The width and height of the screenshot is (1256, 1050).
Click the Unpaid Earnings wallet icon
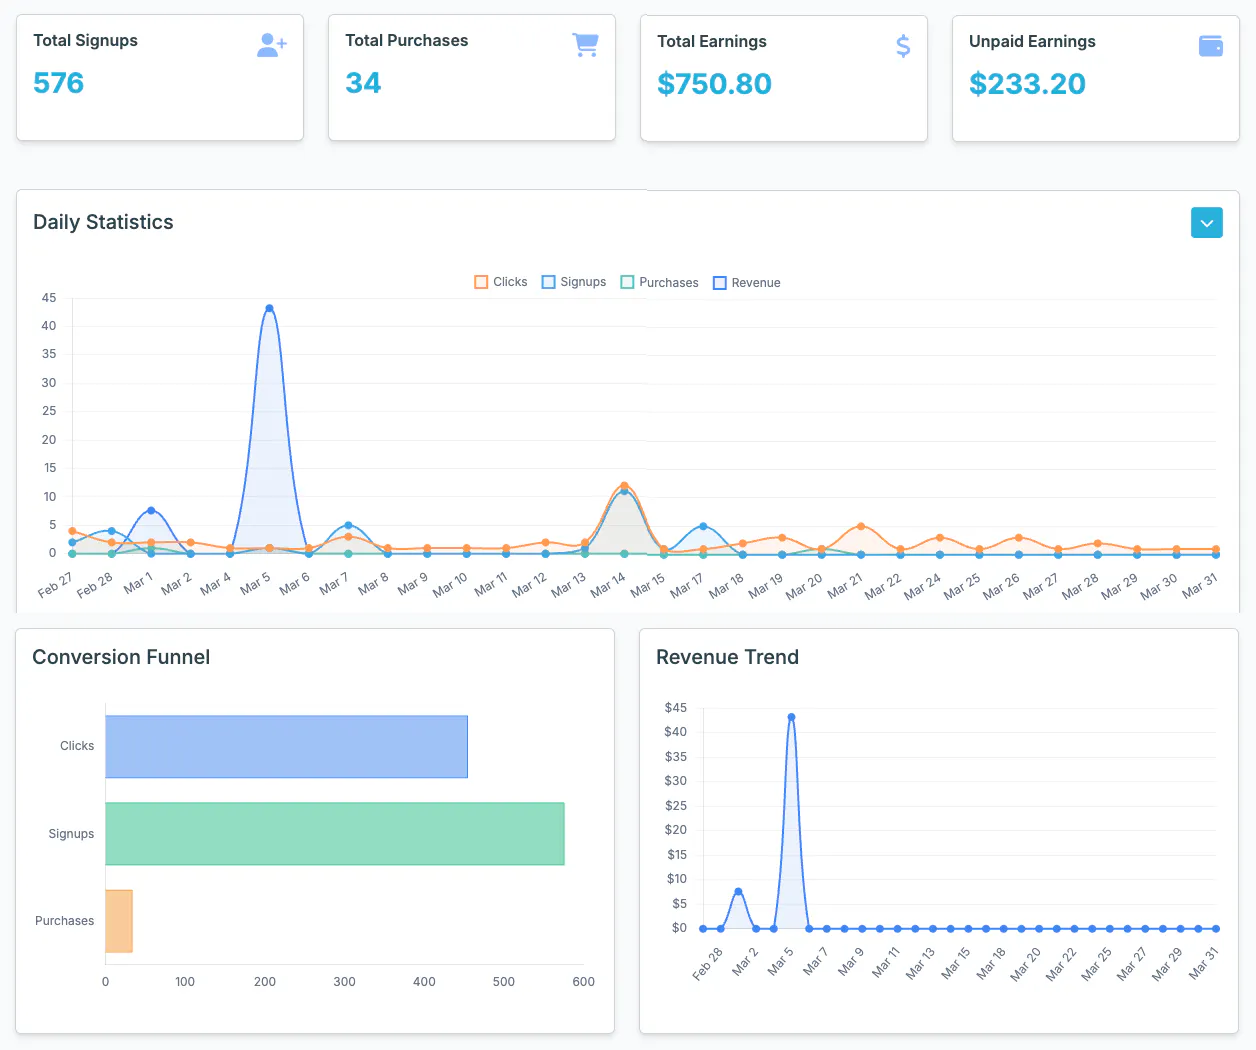pos(1211,46)
